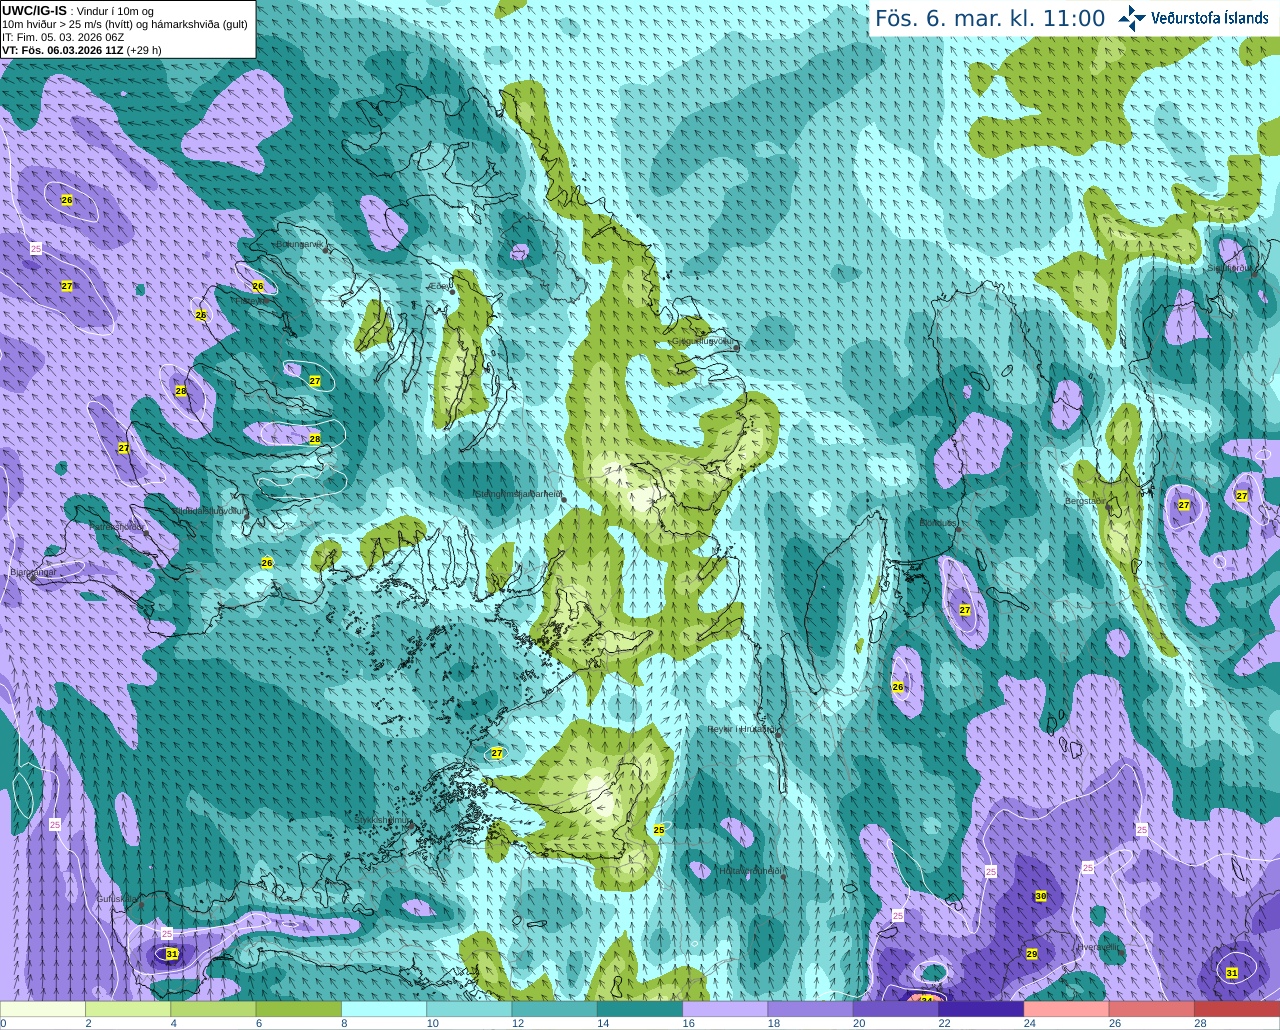Click the red above-28 legend swatch

[x=1237, y=1009]
